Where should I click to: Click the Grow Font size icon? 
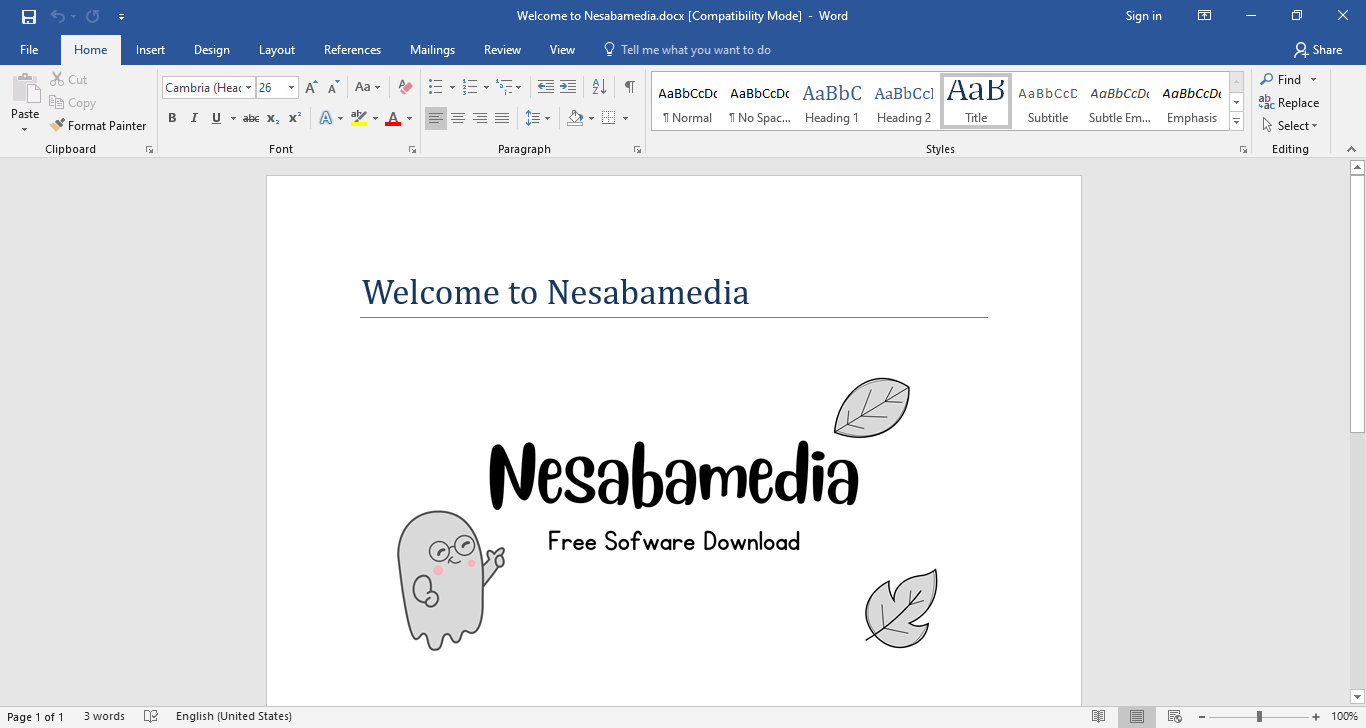(311, 88)
